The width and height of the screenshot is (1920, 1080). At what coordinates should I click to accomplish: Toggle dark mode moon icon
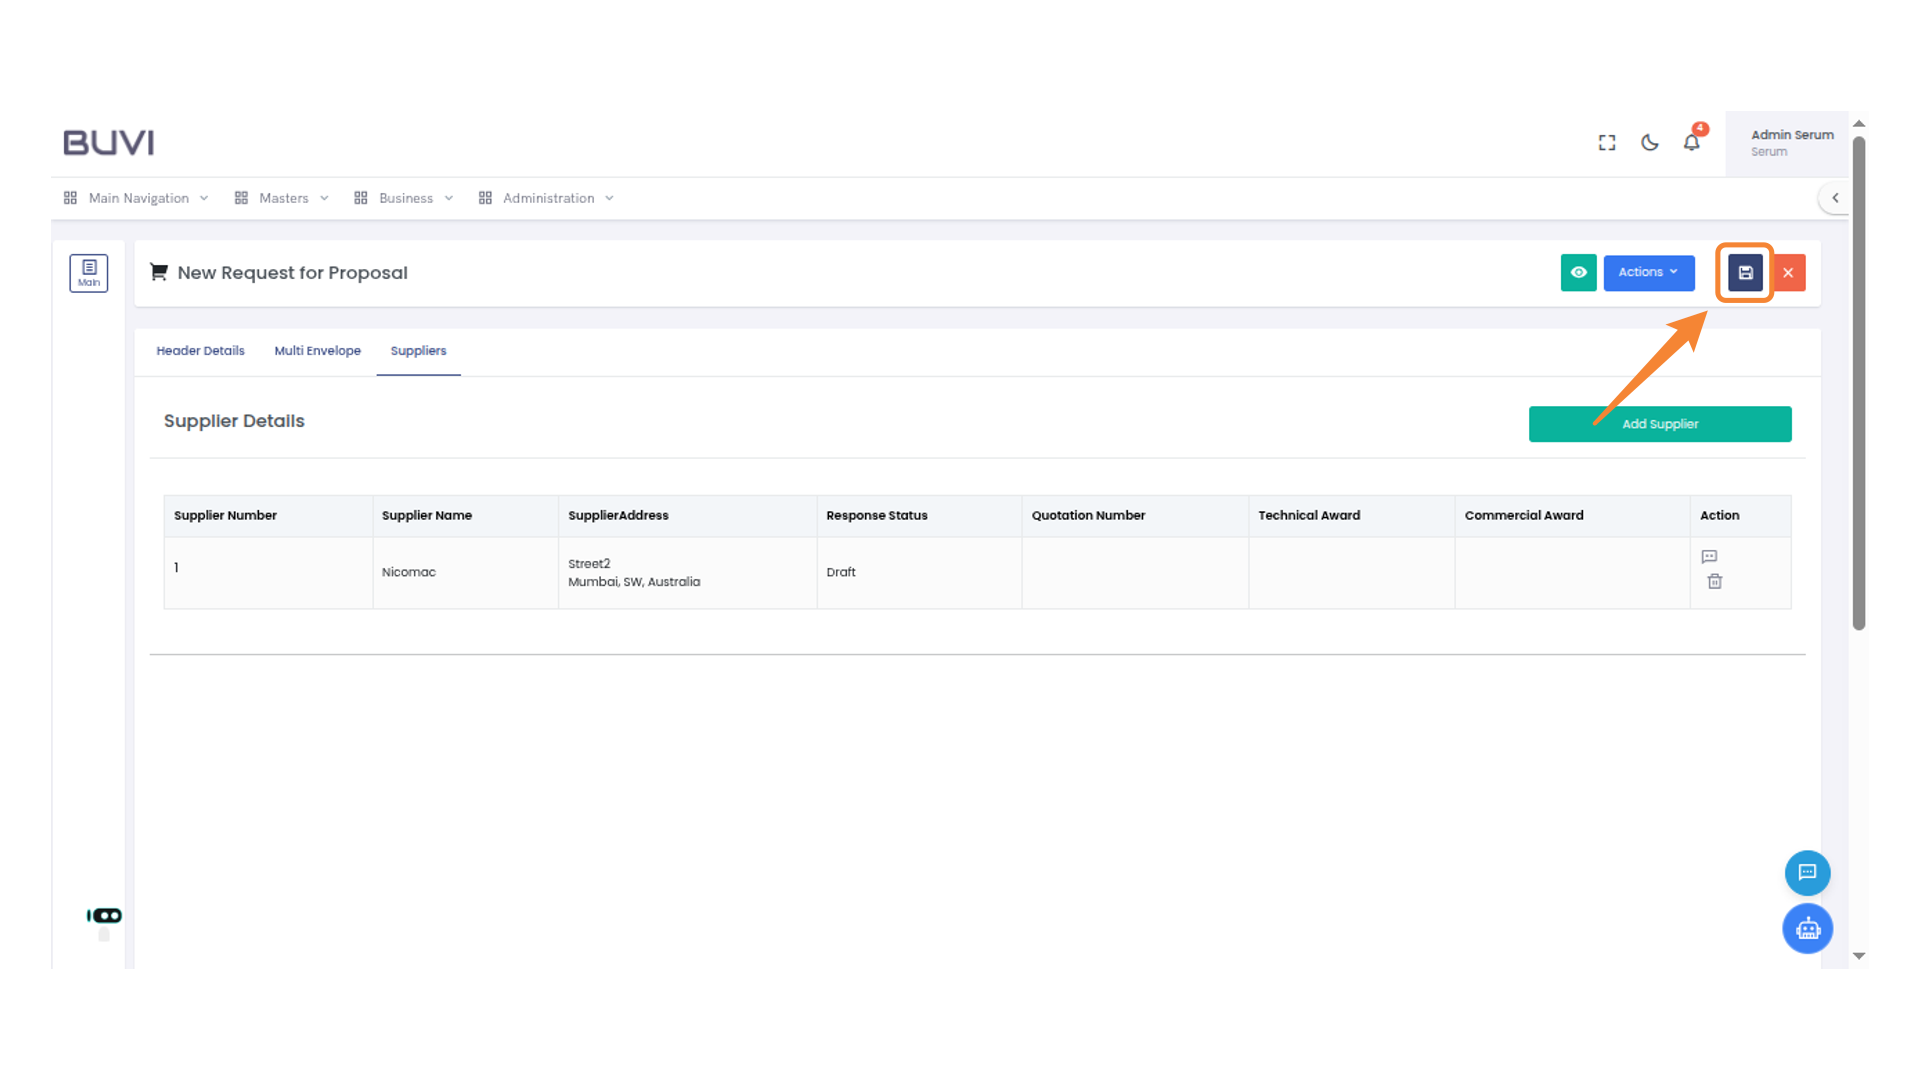pos(1649,142)
